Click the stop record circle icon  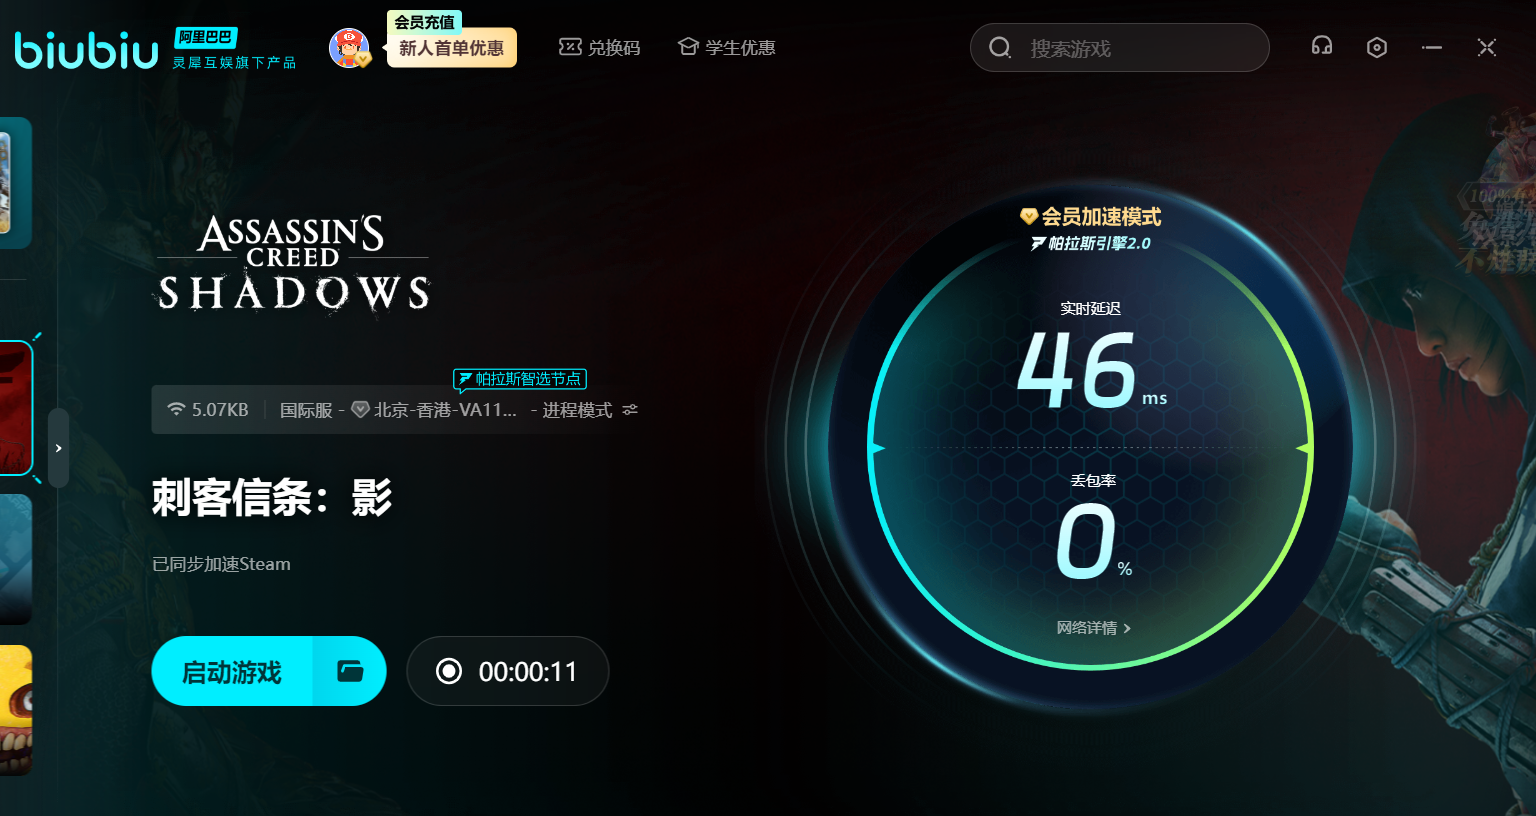tap(449, 671)
